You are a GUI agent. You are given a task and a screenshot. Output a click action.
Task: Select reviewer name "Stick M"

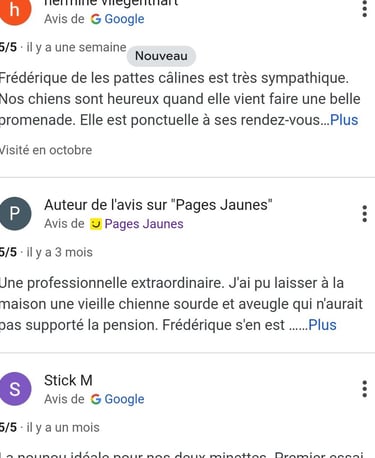tap(68, 380)
